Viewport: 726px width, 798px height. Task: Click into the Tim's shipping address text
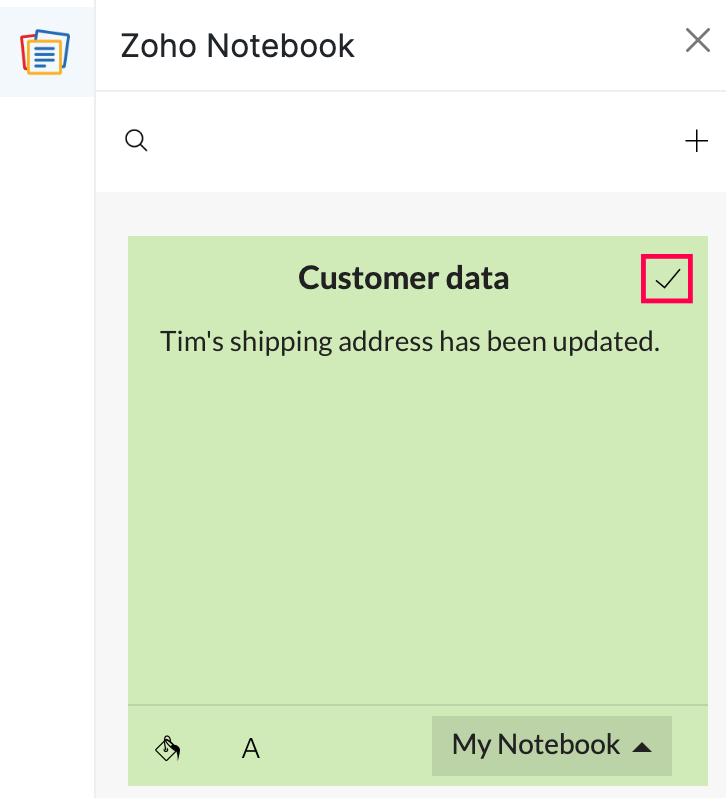pos(410,342)
